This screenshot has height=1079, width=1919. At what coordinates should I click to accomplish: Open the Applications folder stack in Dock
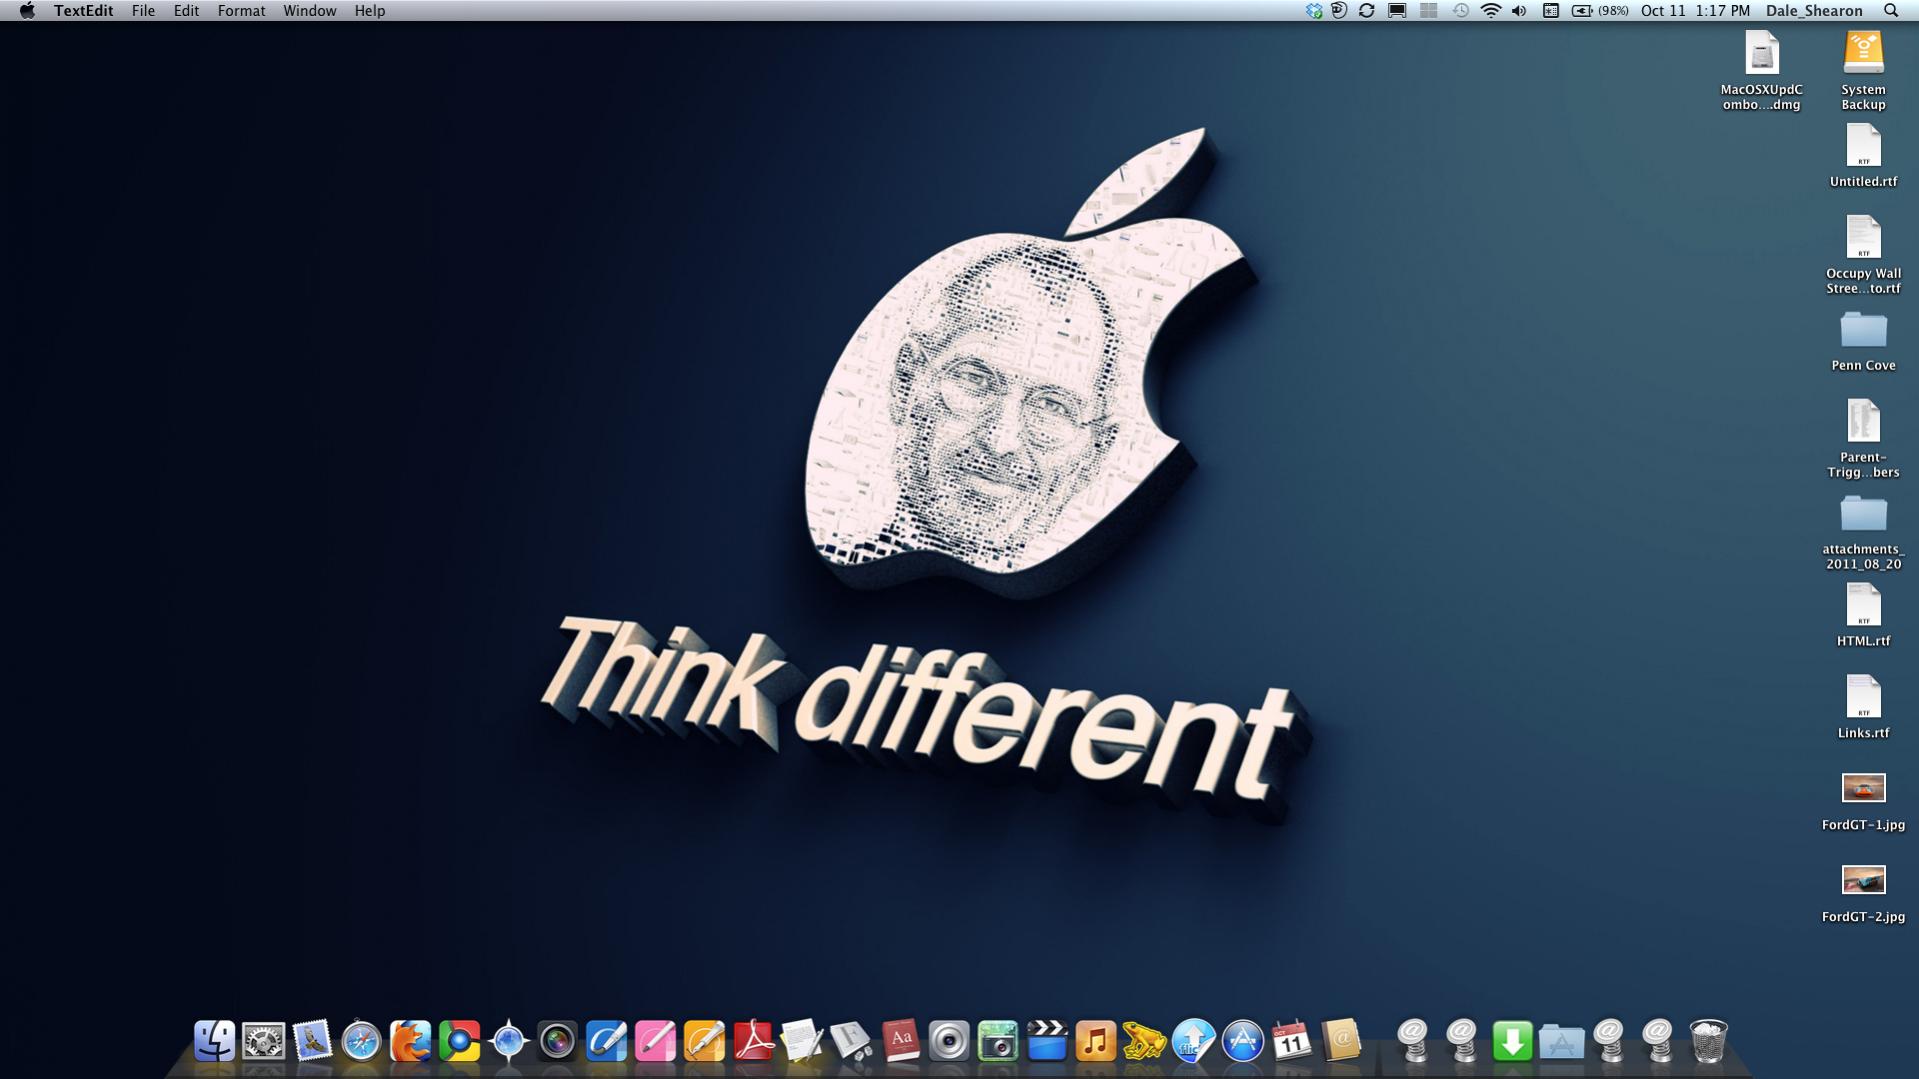tap(1561, 1041)
